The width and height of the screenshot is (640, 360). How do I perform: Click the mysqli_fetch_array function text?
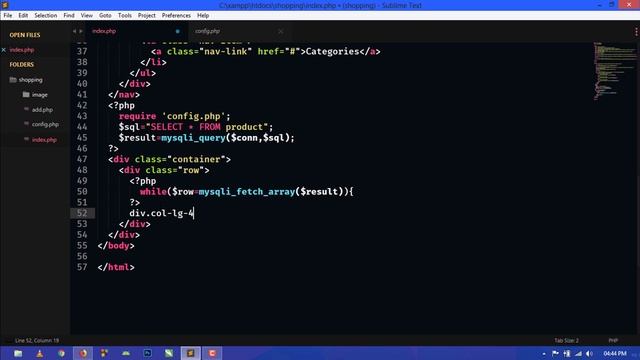click(247, 192)
